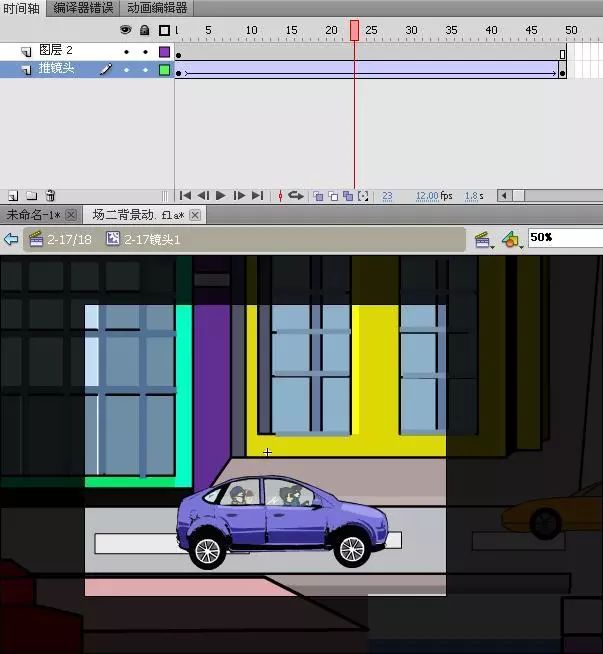603x654 pixels.
Task: Toggle show/hide all layers eye icon
Action: (126, 30)
